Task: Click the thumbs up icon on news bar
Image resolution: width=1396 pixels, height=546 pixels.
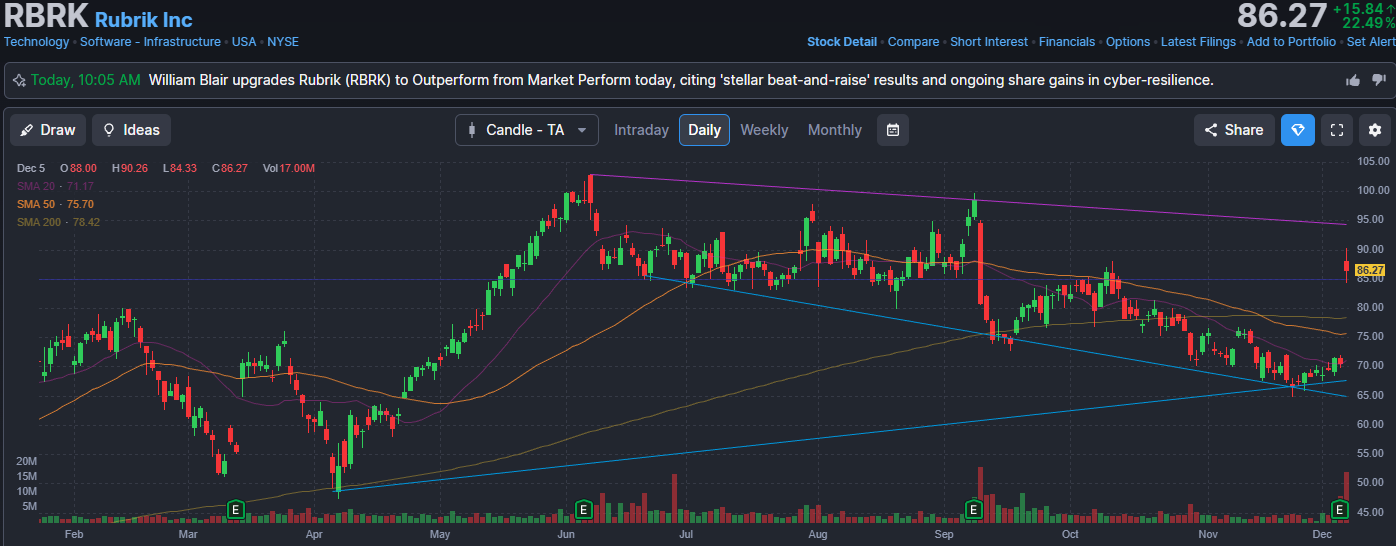Action: [x=1353, y=80]
